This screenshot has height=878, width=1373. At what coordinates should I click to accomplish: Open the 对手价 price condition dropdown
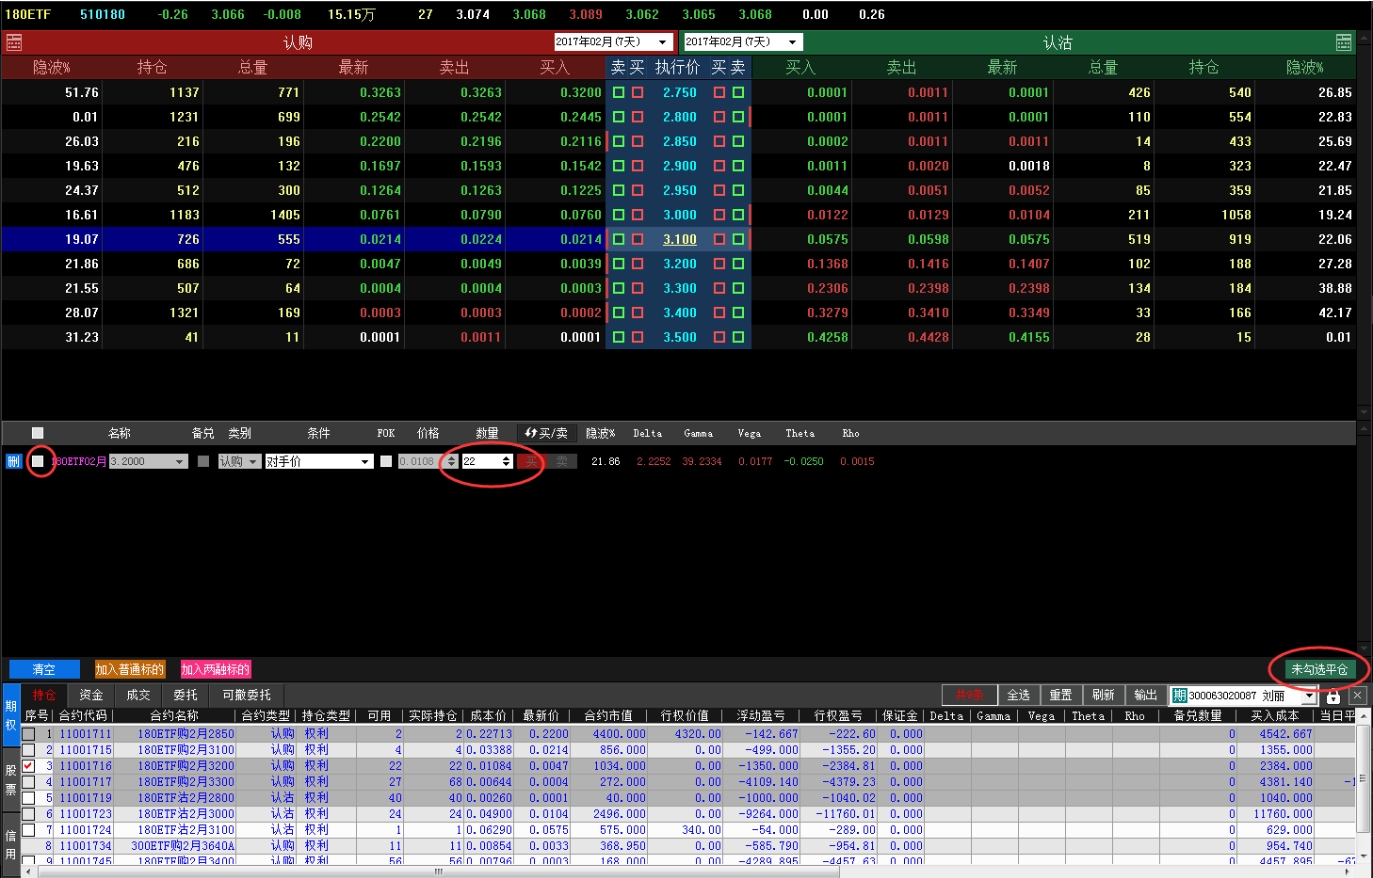(319, 461)
